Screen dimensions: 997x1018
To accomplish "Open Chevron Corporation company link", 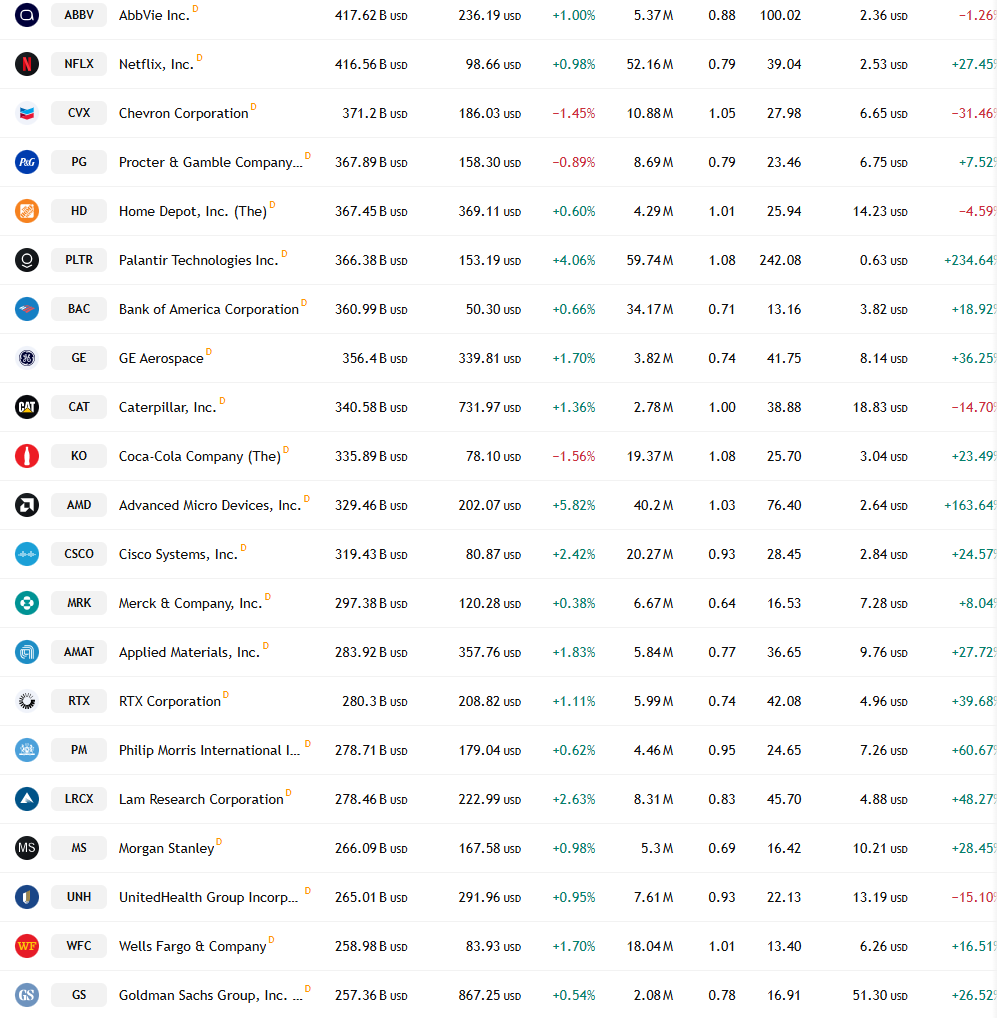I will [184, 113].
